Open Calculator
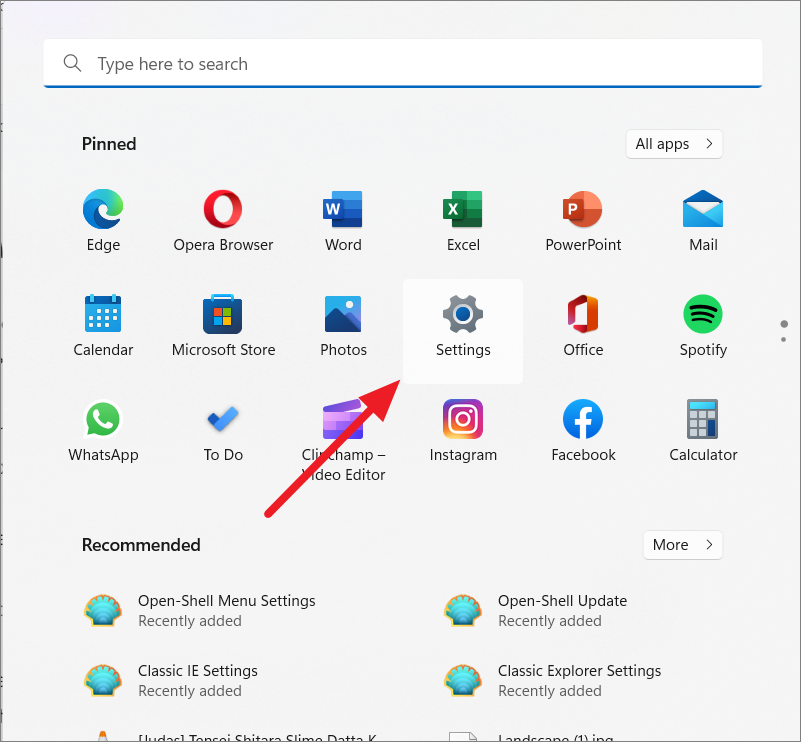 coord(703,432)
